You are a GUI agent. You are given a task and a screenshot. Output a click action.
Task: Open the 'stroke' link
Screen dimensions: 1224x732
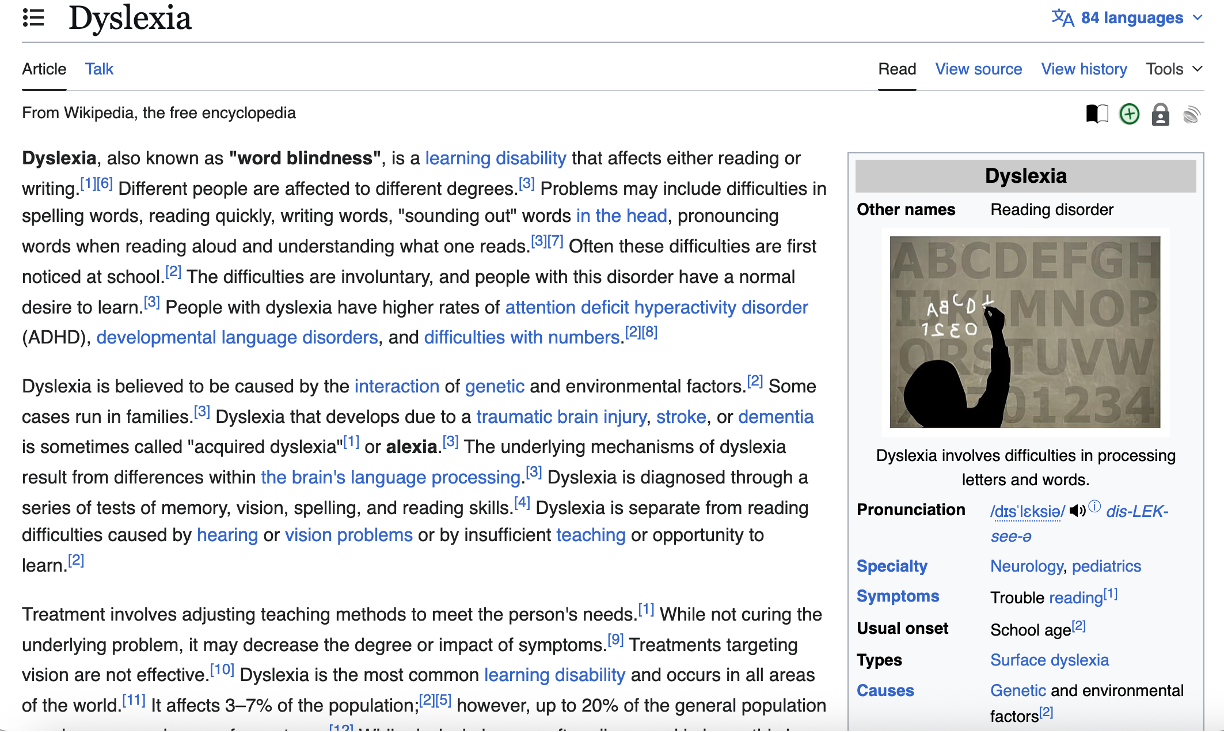point(681,417)
